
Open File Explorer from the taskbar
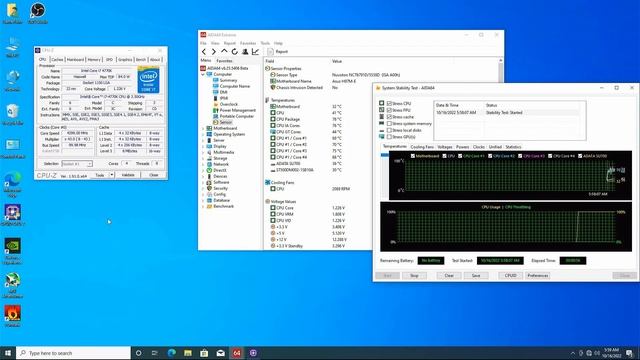click(188, 353)
